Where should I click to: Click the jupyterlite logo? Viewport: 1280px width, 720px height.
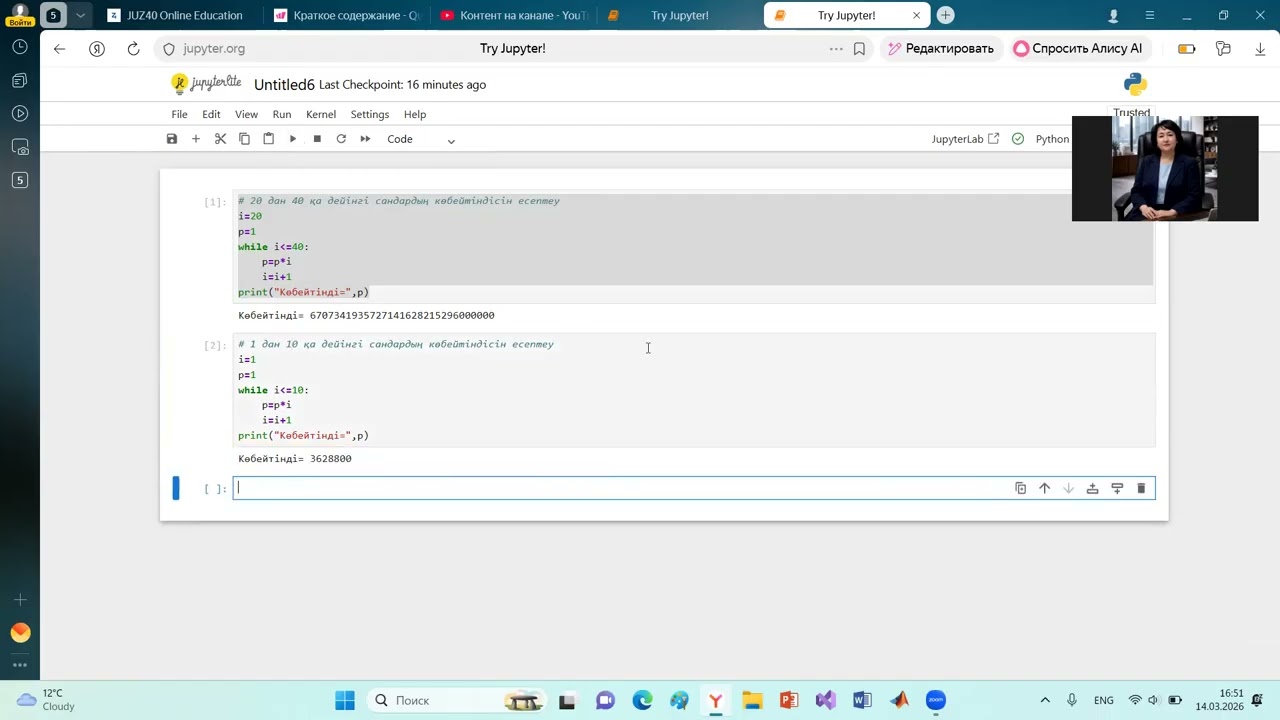206,84
